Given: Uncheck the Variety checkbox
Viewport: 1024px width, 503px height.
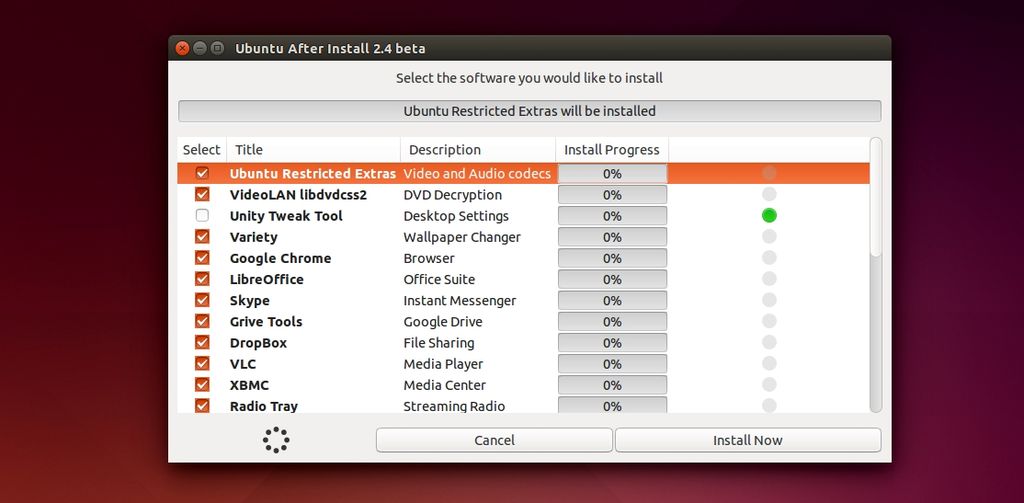Looking at the screenshot, I should click(x=202, y=236).
